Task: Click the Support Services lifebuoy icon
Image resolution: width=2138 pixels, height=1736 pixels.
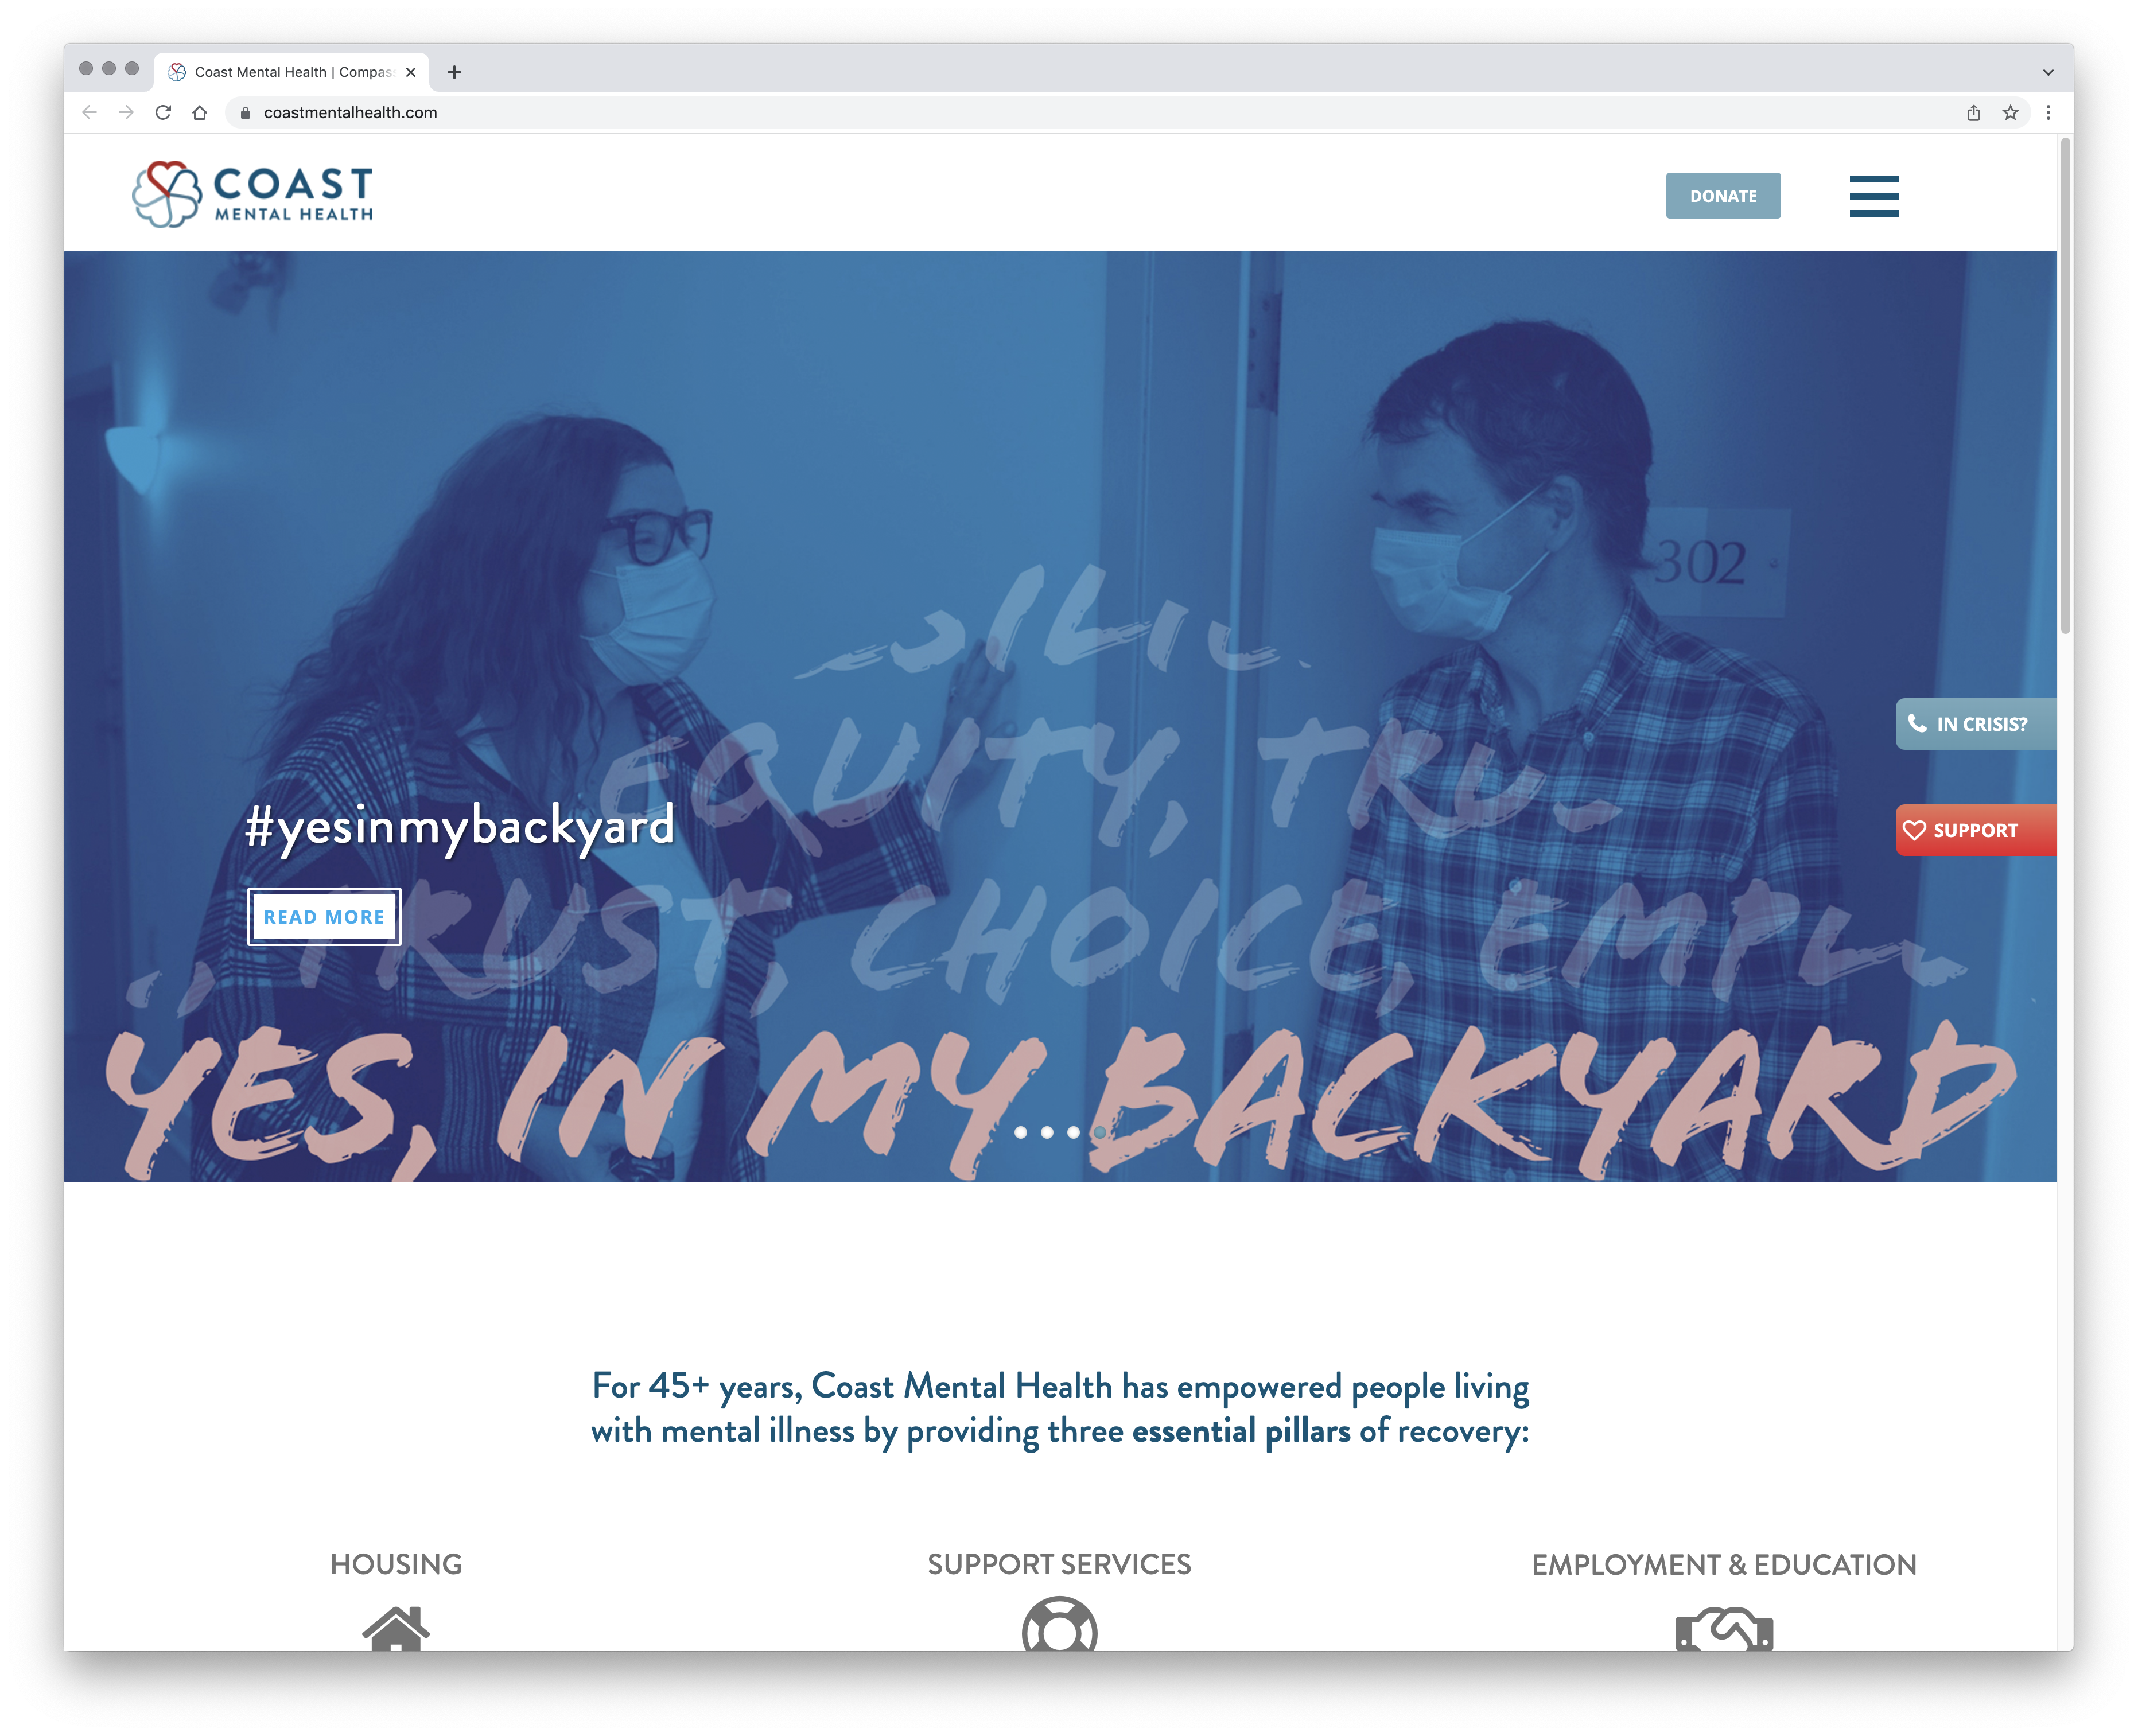Action: point(1059,1626)
